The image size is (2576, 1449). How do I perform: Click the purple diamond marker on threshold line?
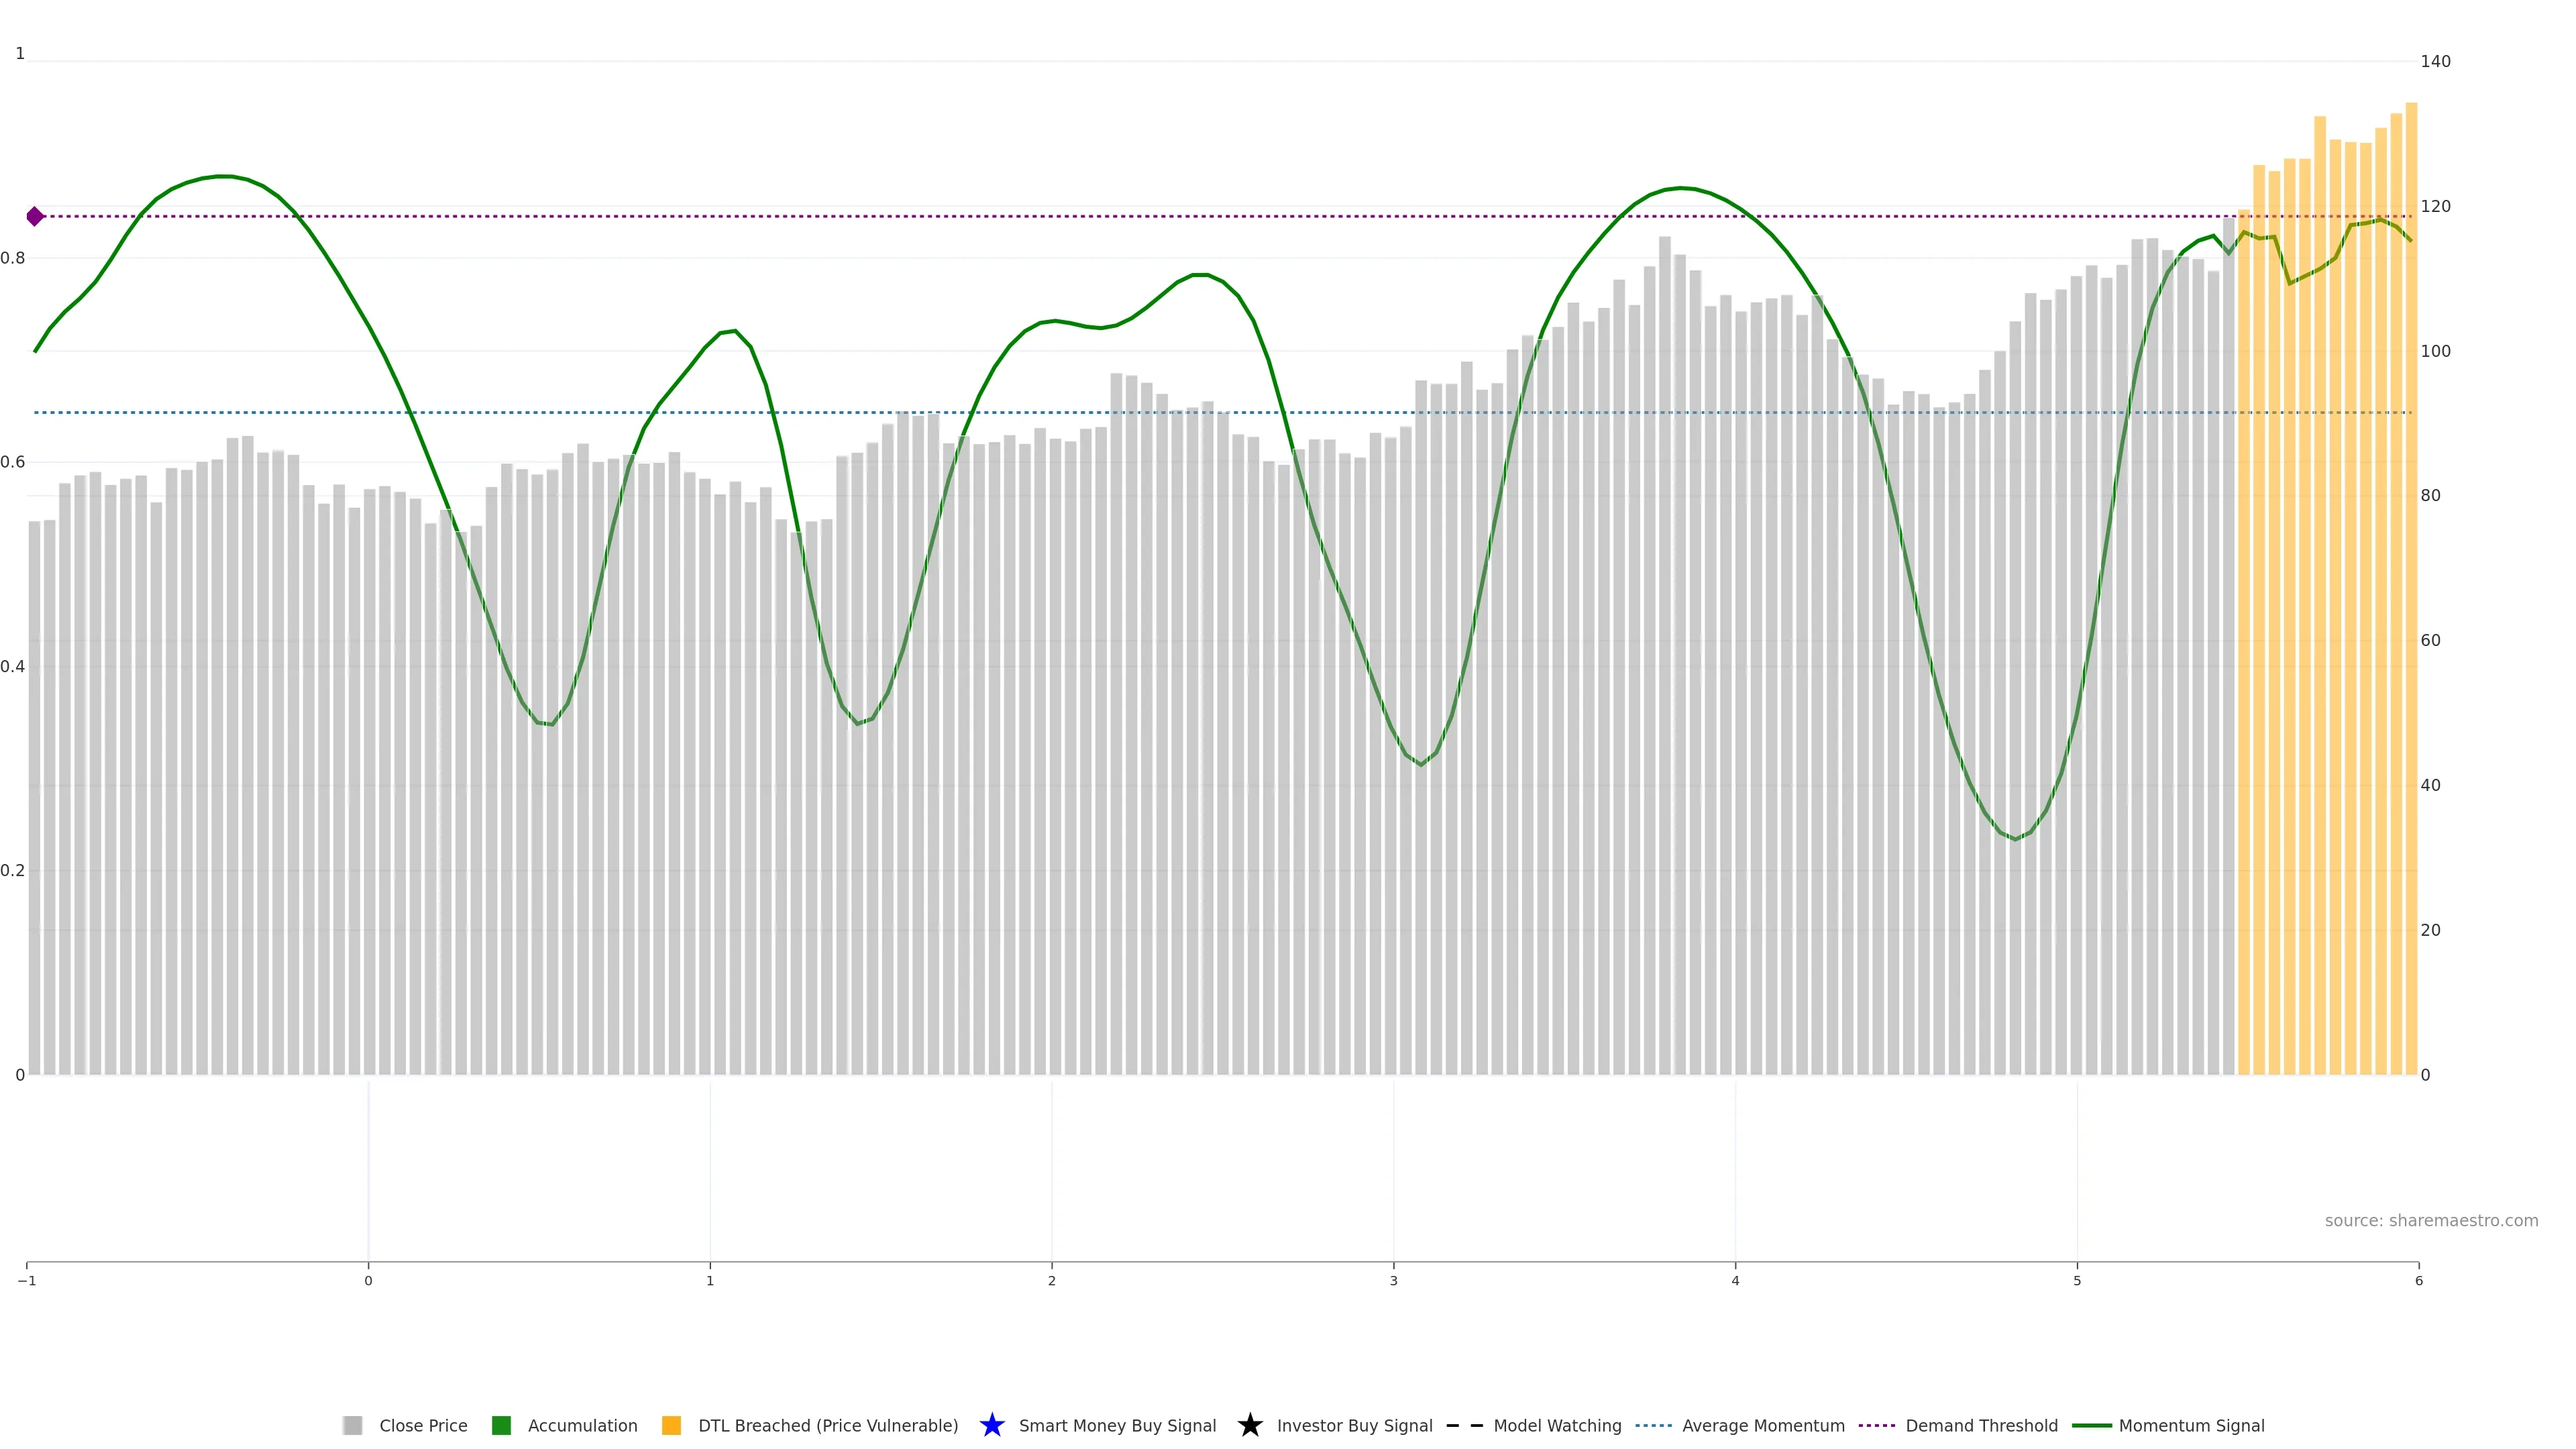[x=35, y=216]
